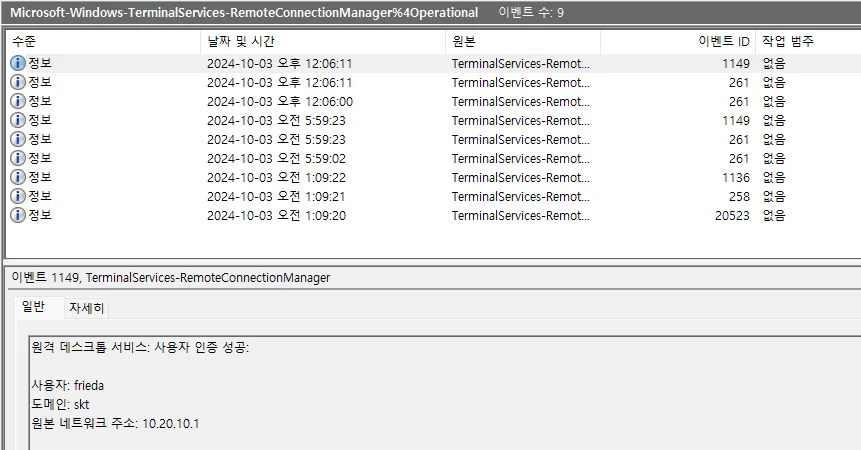The width and height of the screenshot is (861, 450).
Task: Select the date cell 오후 12:06:00
Action: tap(280, 102)
